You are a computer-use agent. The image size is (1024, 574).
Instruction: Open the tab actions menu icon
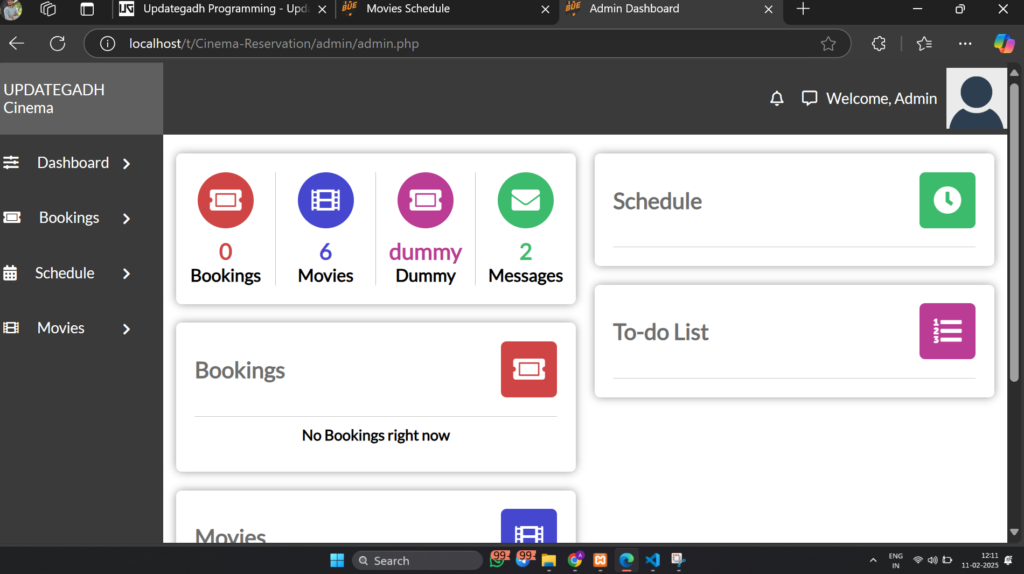(87, 9)
